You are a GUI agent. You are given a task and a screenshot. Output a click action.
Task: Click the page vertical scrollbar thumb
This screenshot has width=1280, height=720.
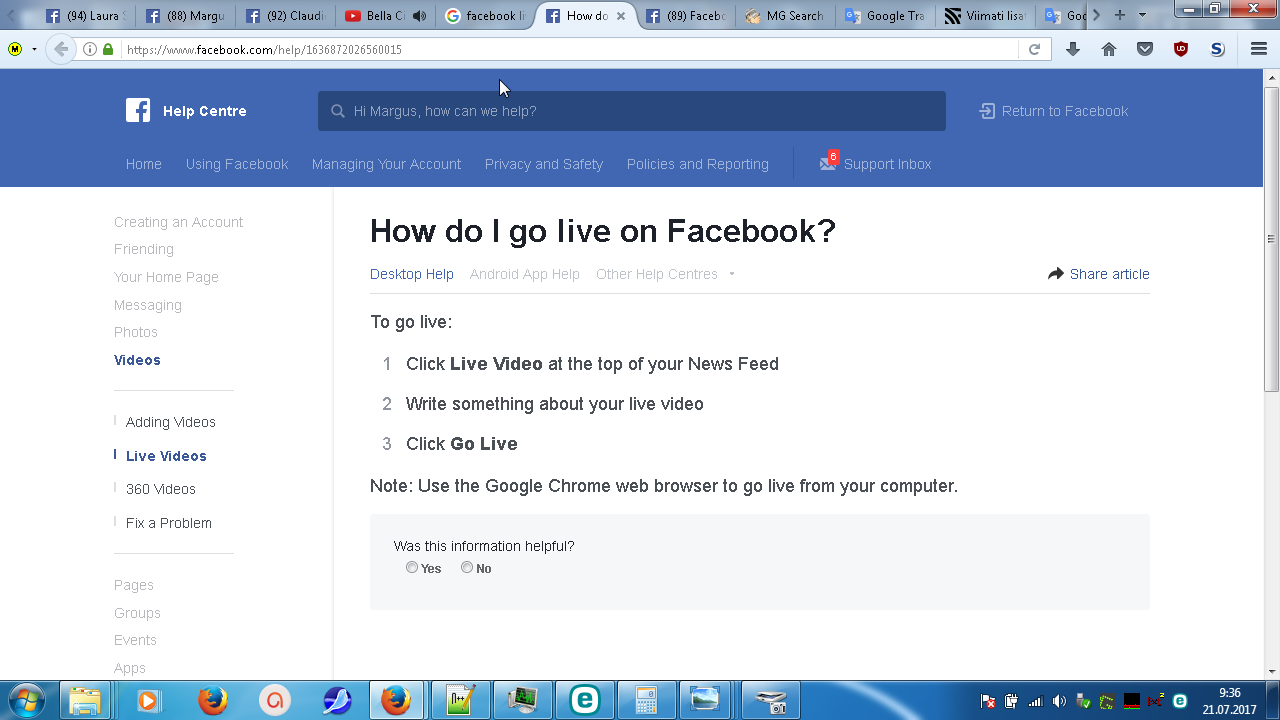[1272, 239]
